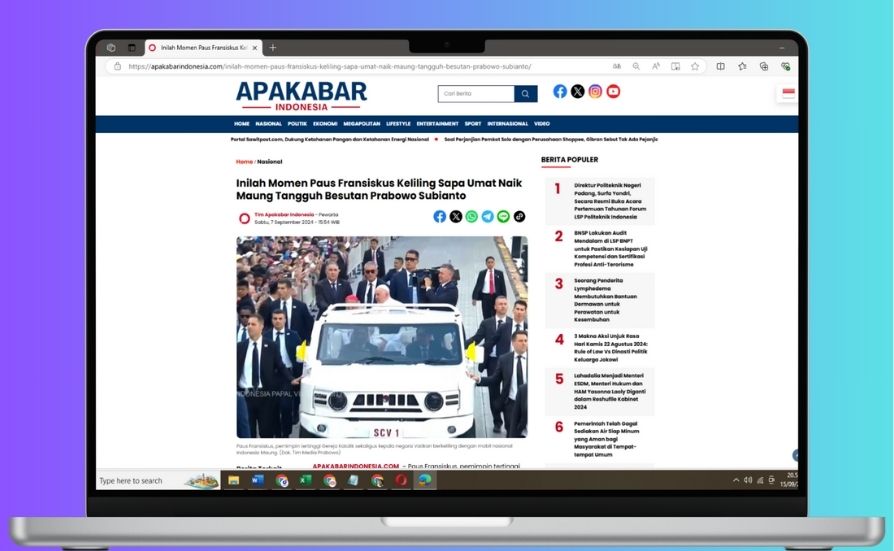Screen dimensions: 894x551
Task: Show hidden icons chevron in system tray
Action: [x=736, y=480]
